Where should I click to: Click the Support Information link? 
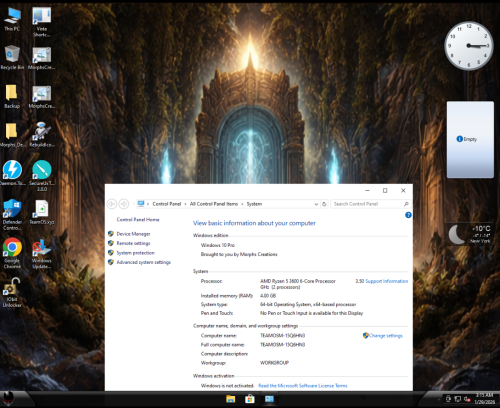(387, 281)
